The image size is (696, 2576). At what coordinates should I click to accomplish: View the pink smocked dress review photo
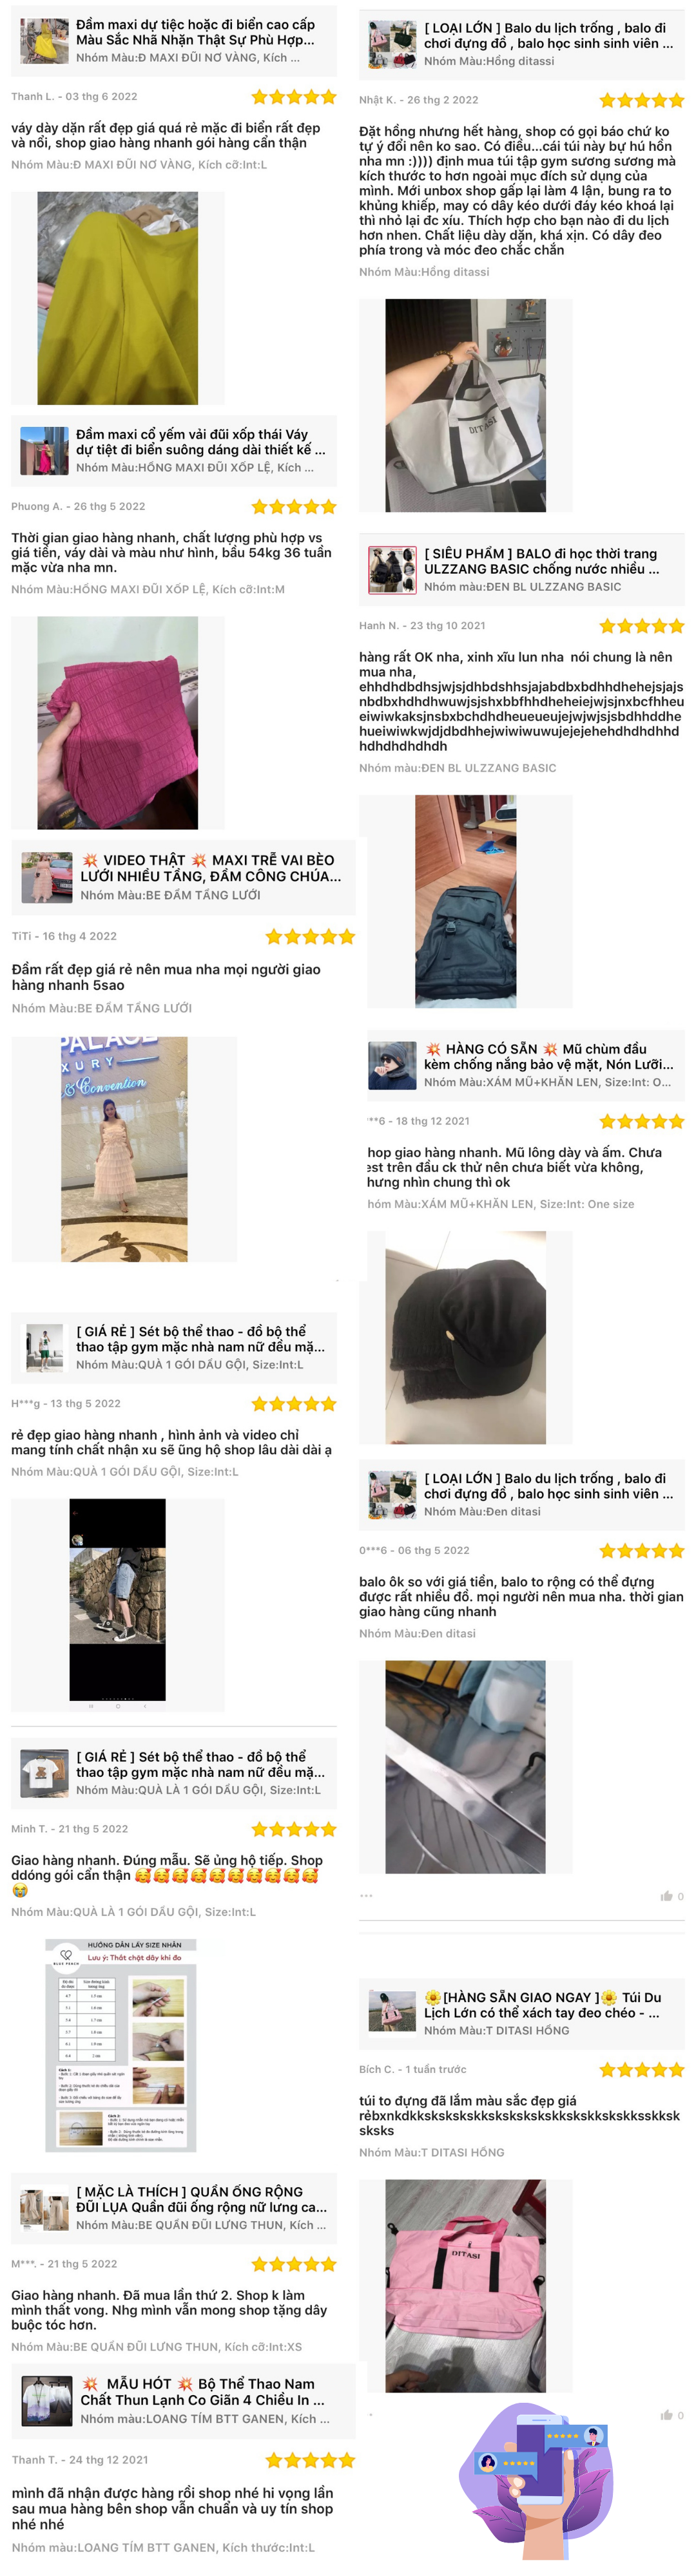tap(117, 722)
